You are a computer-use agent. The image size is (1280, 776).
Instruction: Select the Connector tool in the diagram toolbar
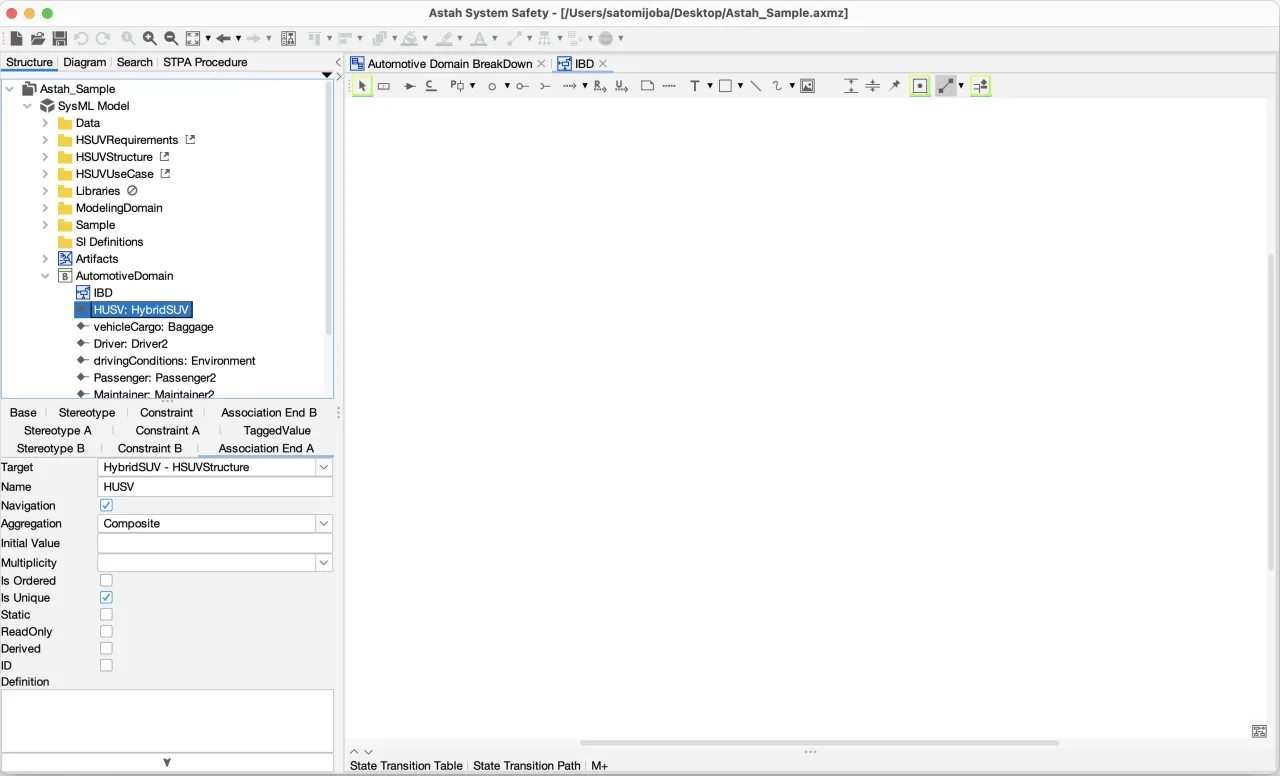coord(431,86)
